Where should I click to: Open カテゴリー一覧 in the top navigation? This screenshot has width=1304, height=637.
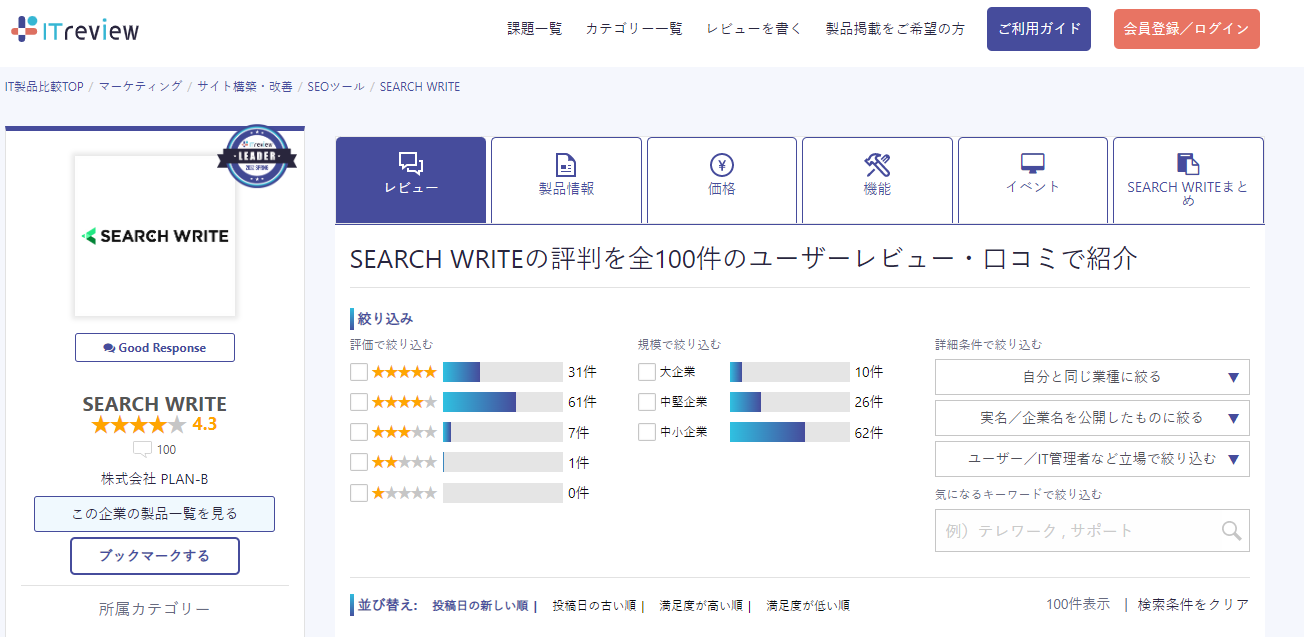(x=634, y=29)
